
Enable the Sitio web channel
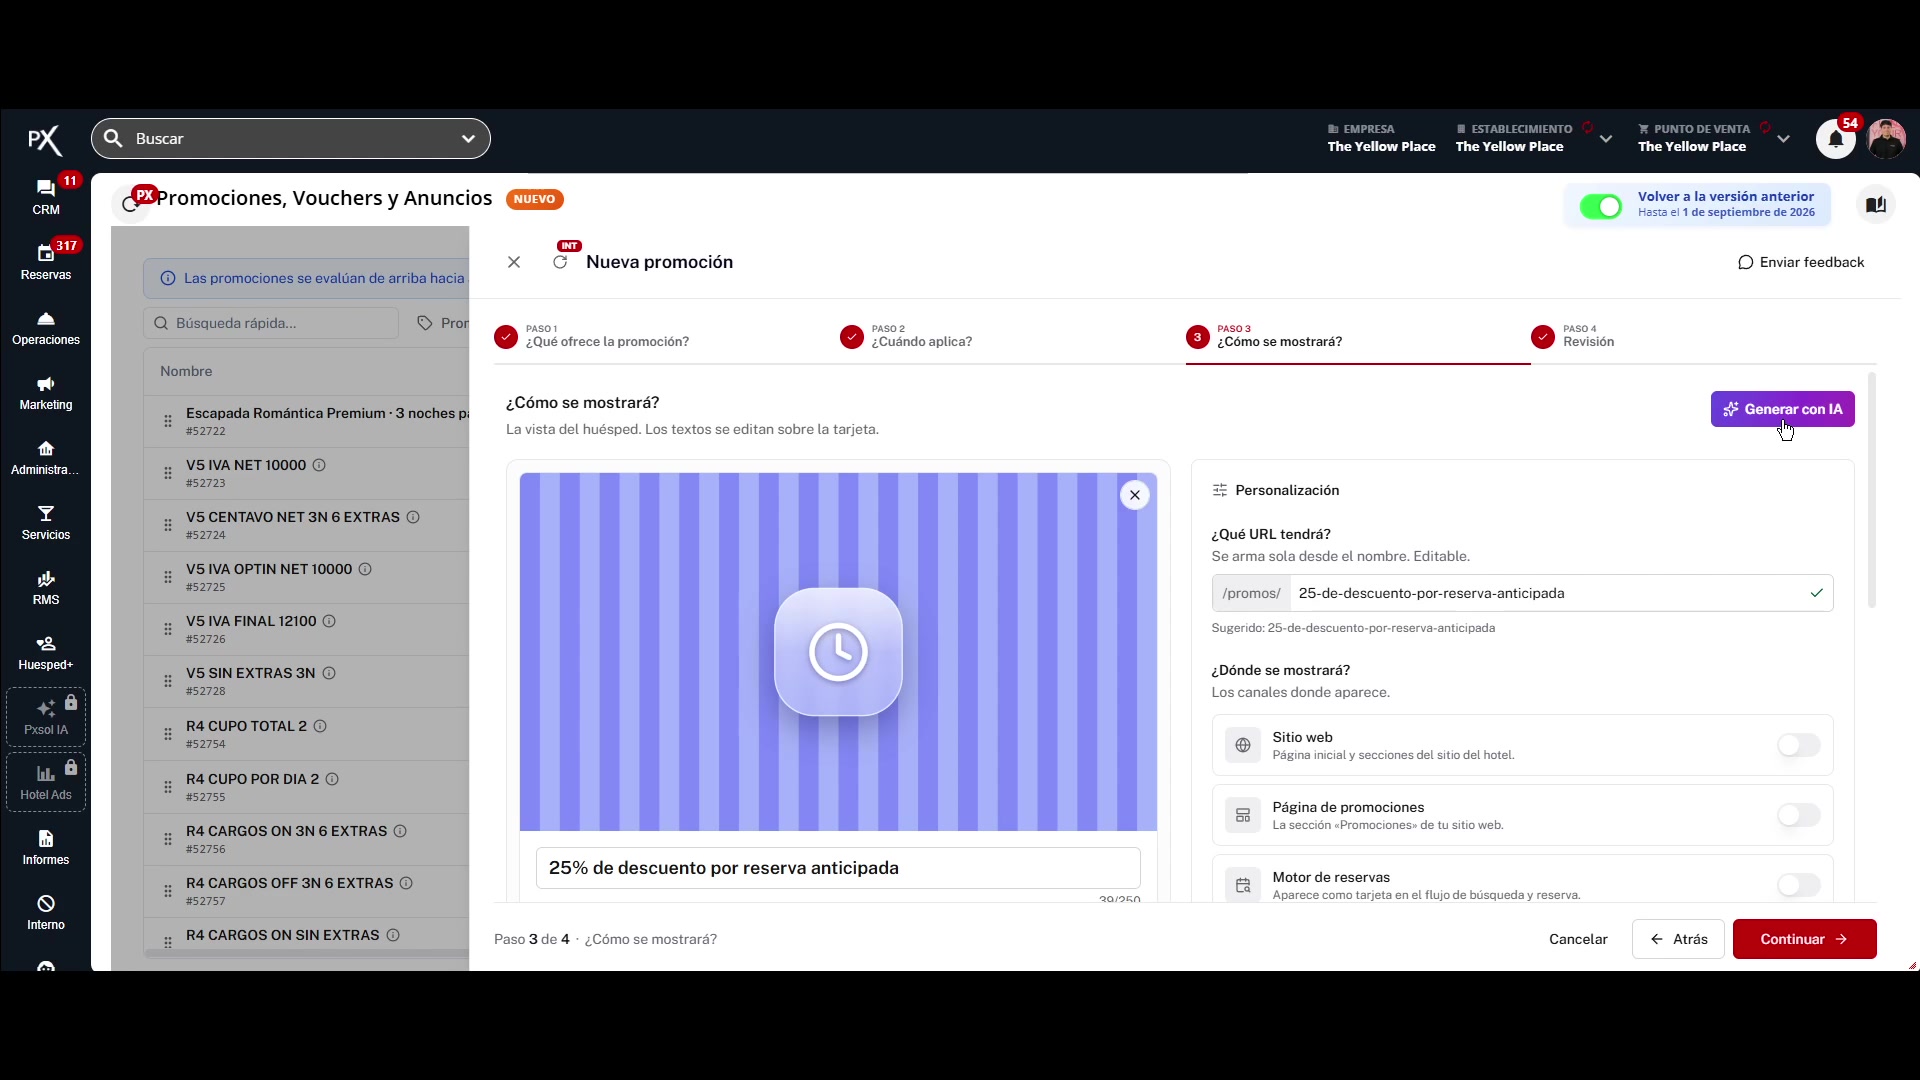(1798, 745)
